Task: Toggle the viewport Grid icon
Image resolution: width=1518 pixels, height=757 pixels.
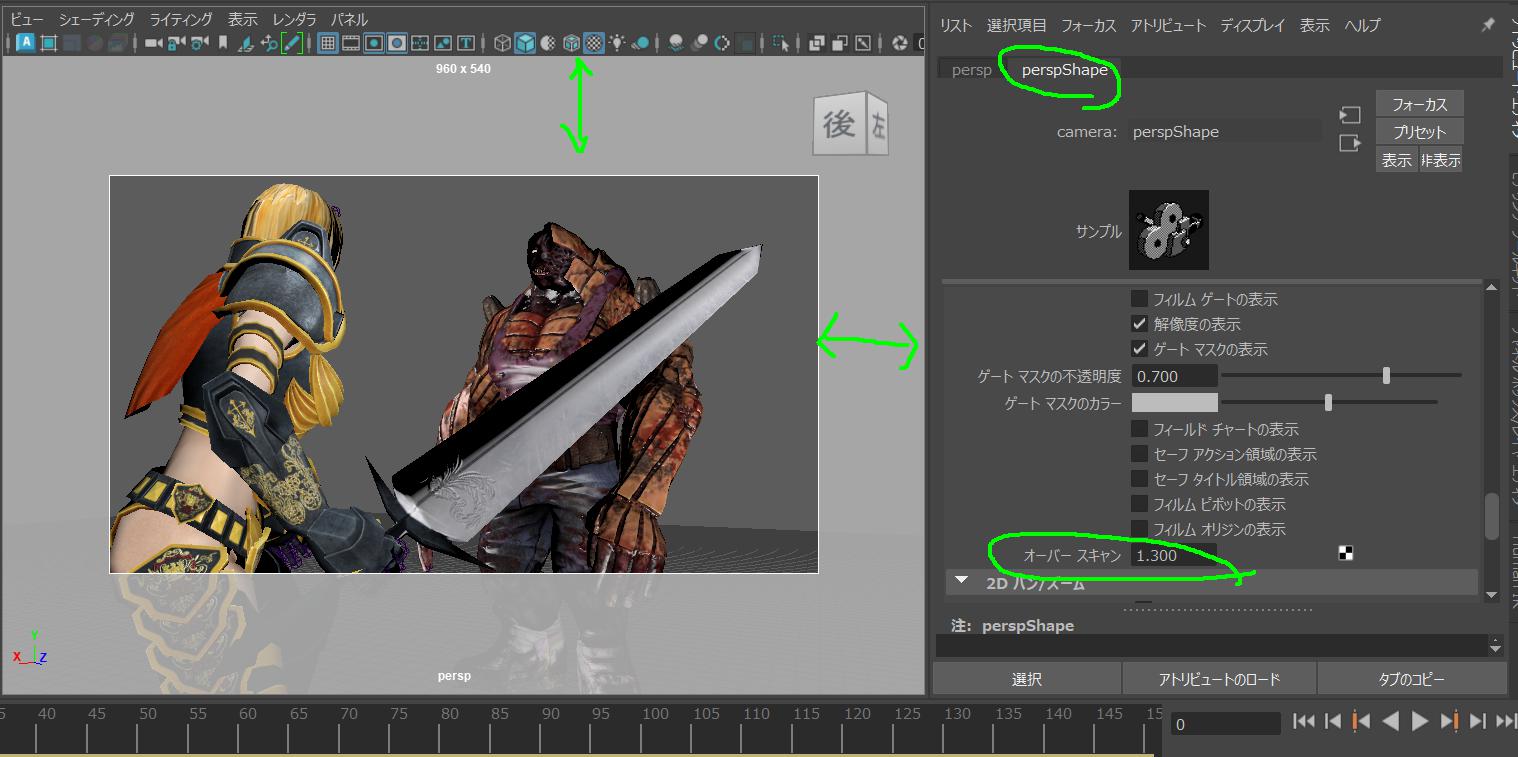Action: (328, 43)
